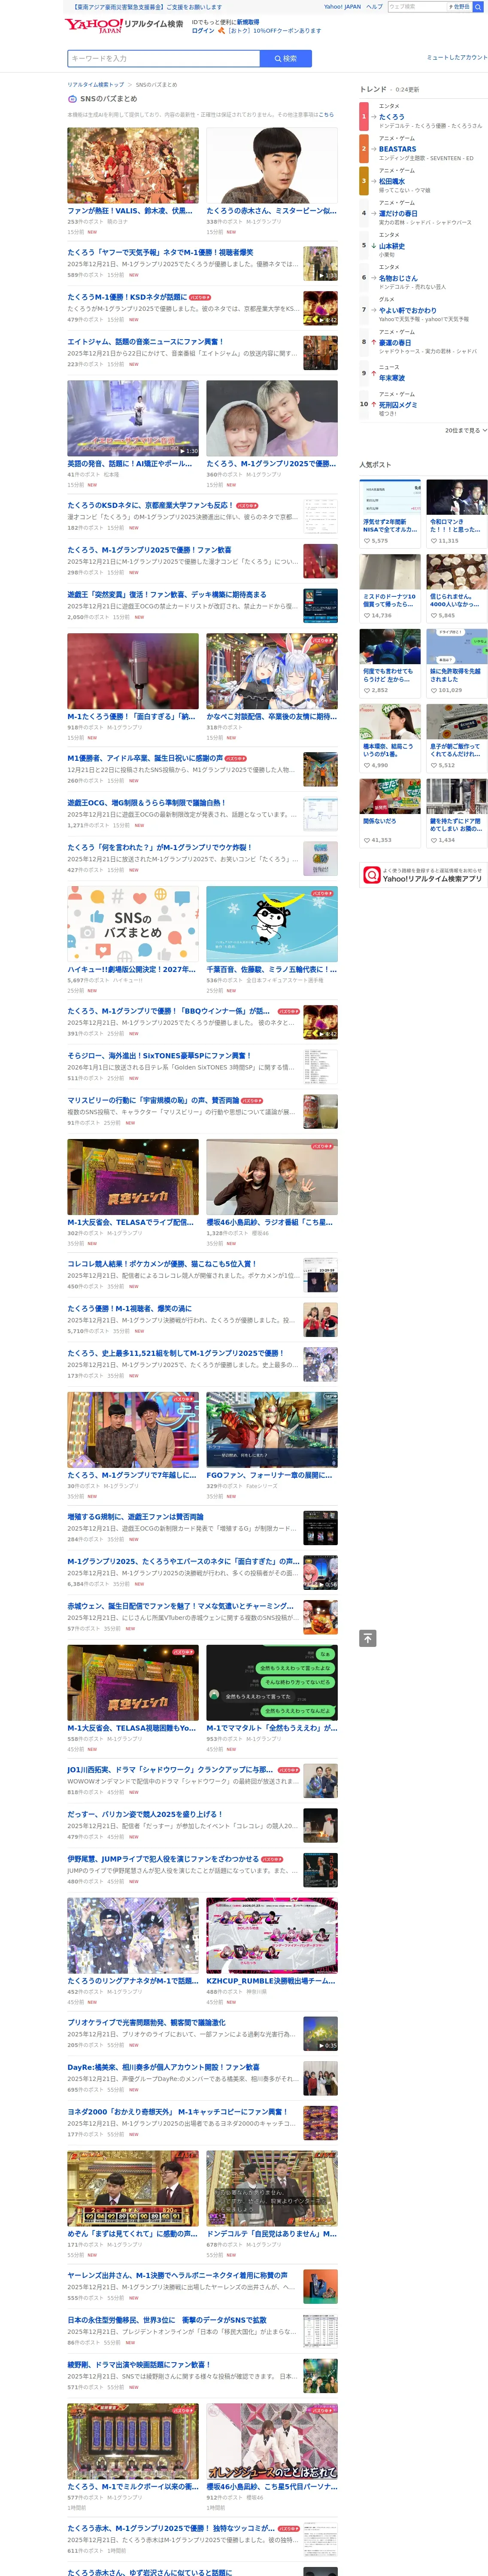Select trend number 9 年末寒波
The height and width of the screenshot is (2576, 488).
tap(392, 378)
